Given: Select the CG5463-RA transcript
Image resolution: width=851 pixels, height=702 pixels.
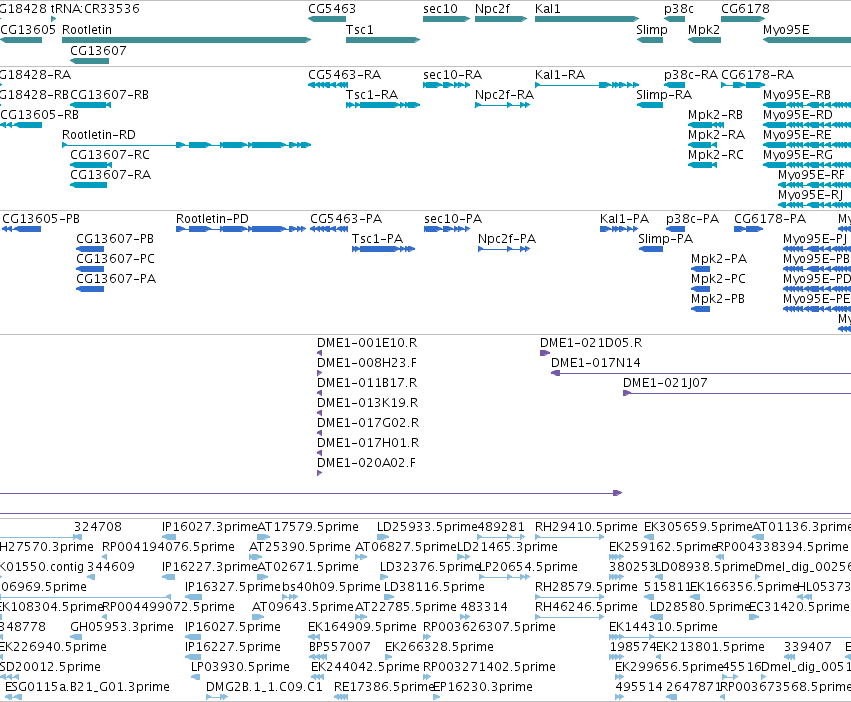Looking at the screenshot, I should tap(328, 85).
